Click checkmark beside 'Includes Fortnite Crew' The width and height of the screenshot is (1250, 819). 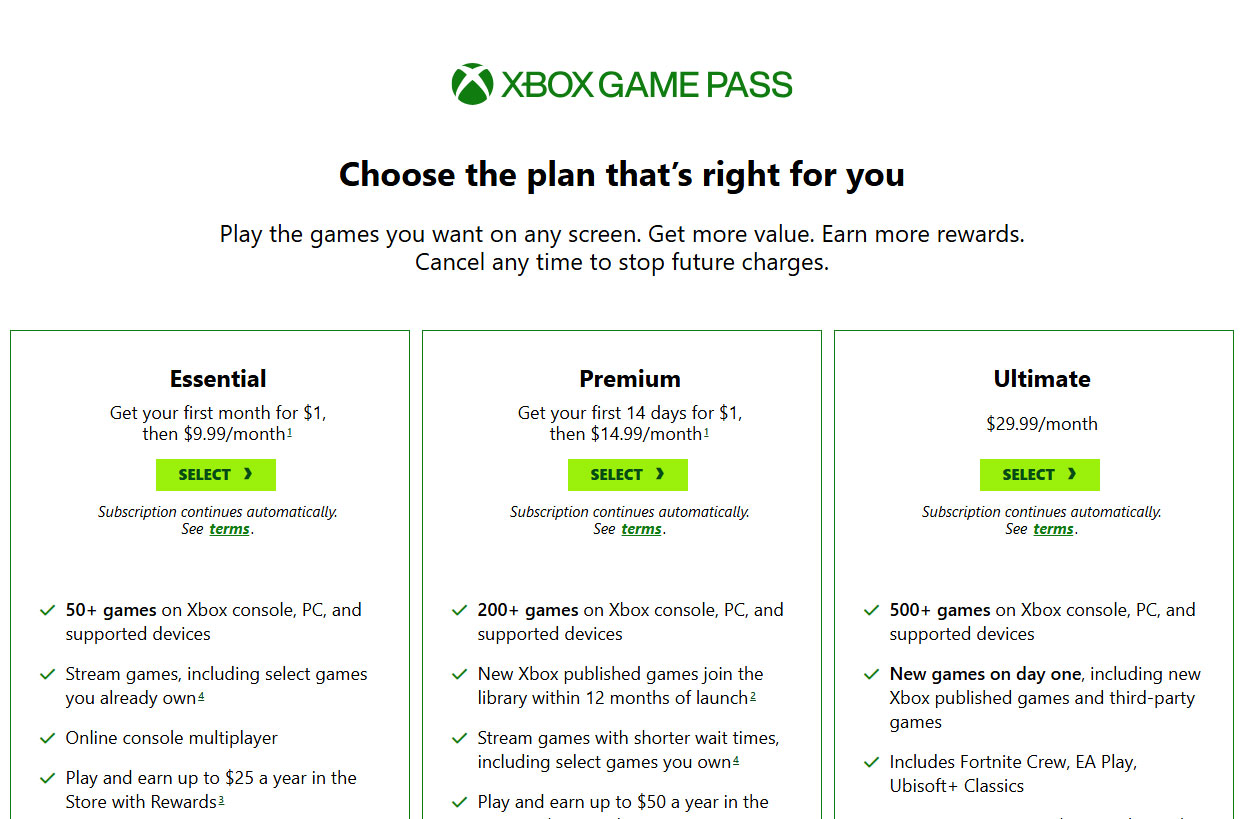coord(871,762)
